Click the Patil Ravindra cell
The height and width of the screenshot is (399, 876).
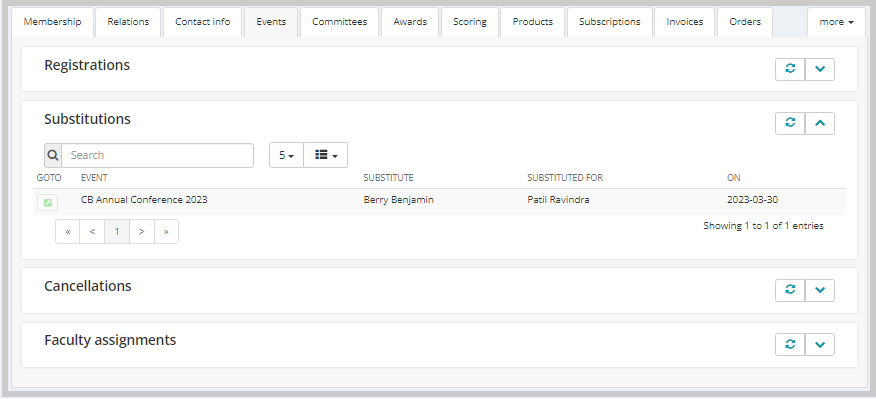pyautogui.click(x=558, y=200)
